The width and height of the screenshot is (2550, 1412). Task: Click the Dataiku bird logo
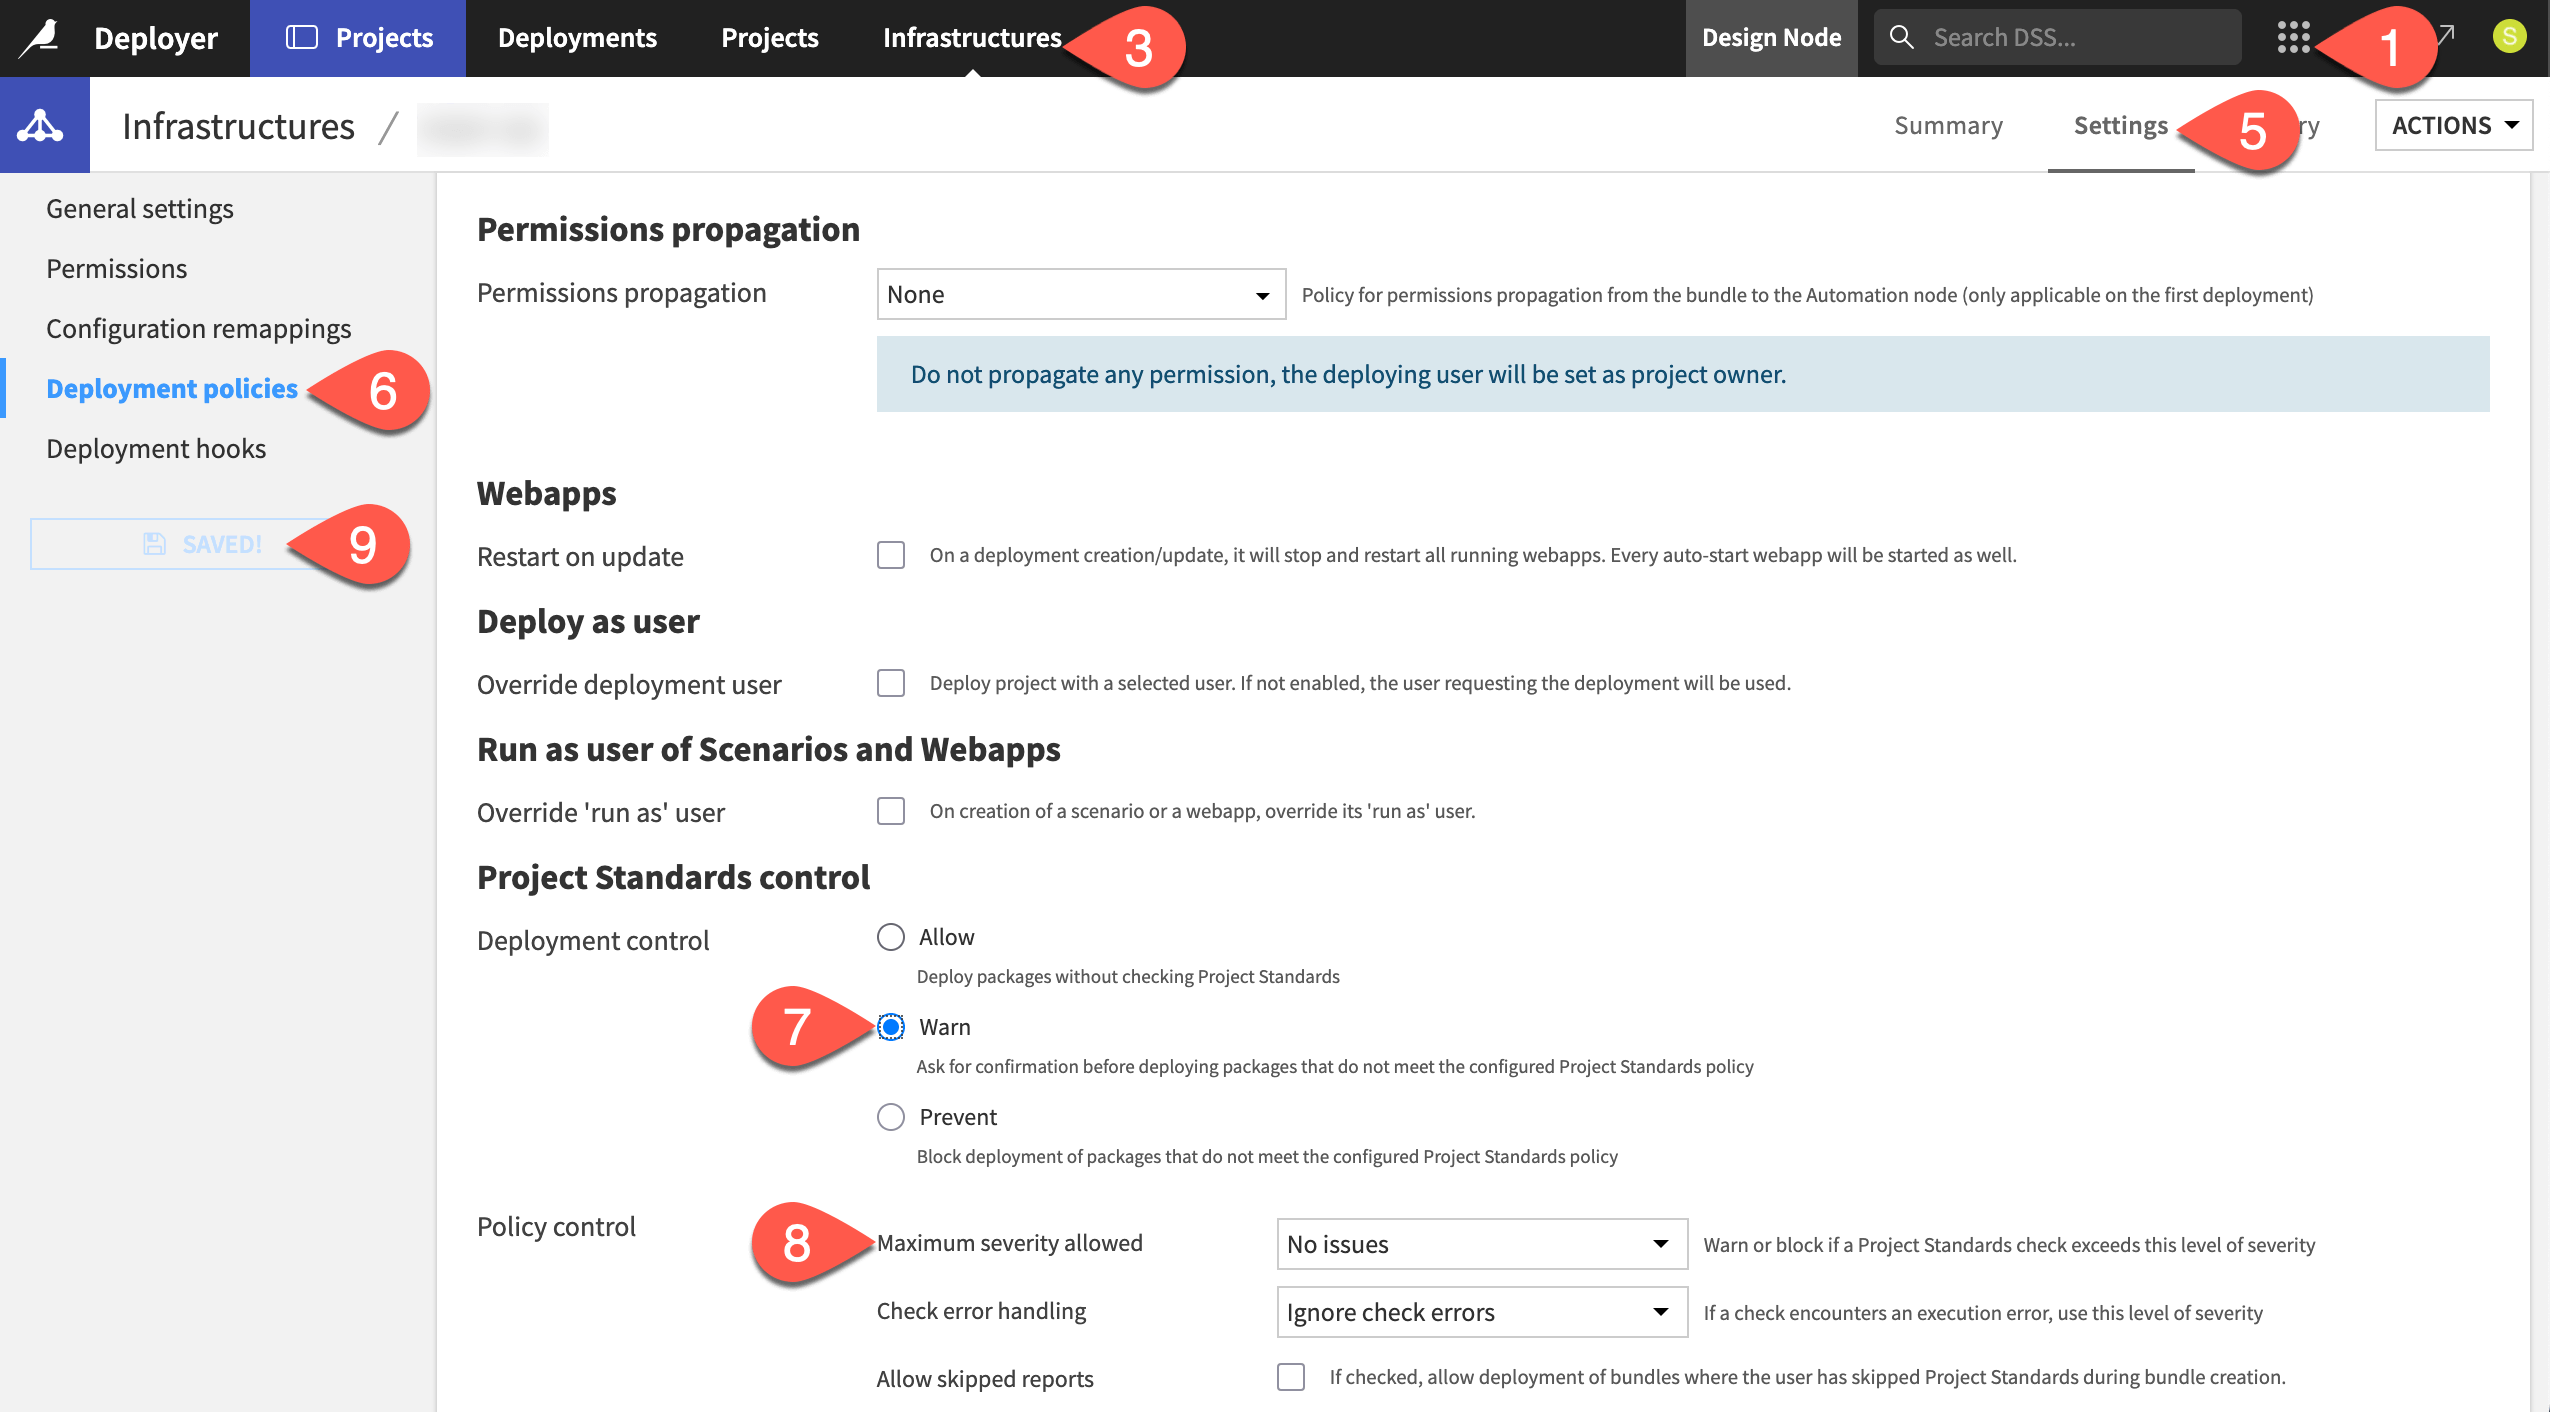click(38, 37)
